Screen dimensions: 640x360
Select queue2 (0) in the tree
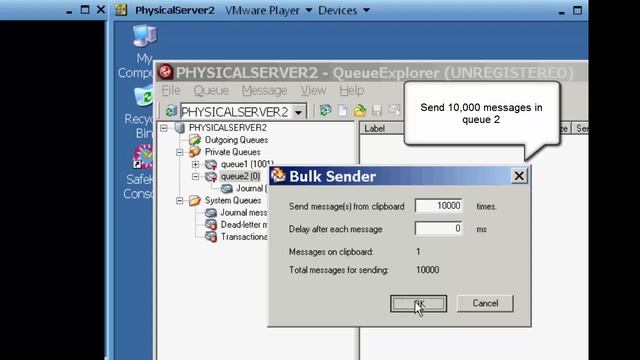(x=240, y=176)
